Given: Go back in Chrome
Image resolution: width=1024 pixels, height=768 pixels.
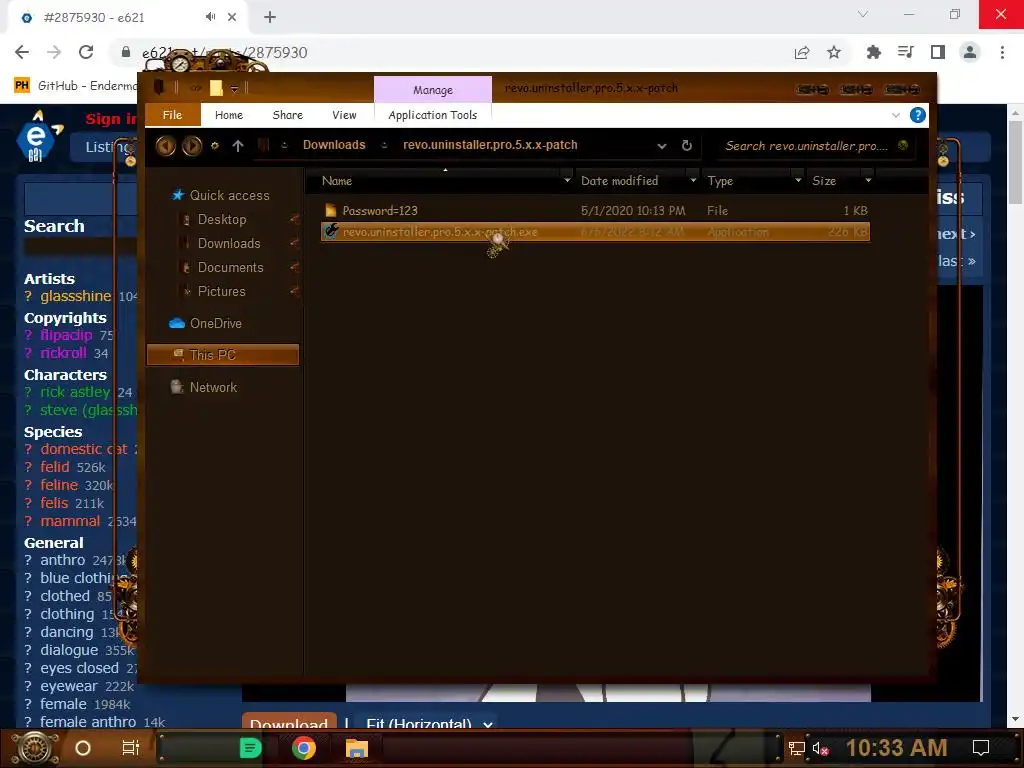Looking at the screenshot, I should (22, 52).
